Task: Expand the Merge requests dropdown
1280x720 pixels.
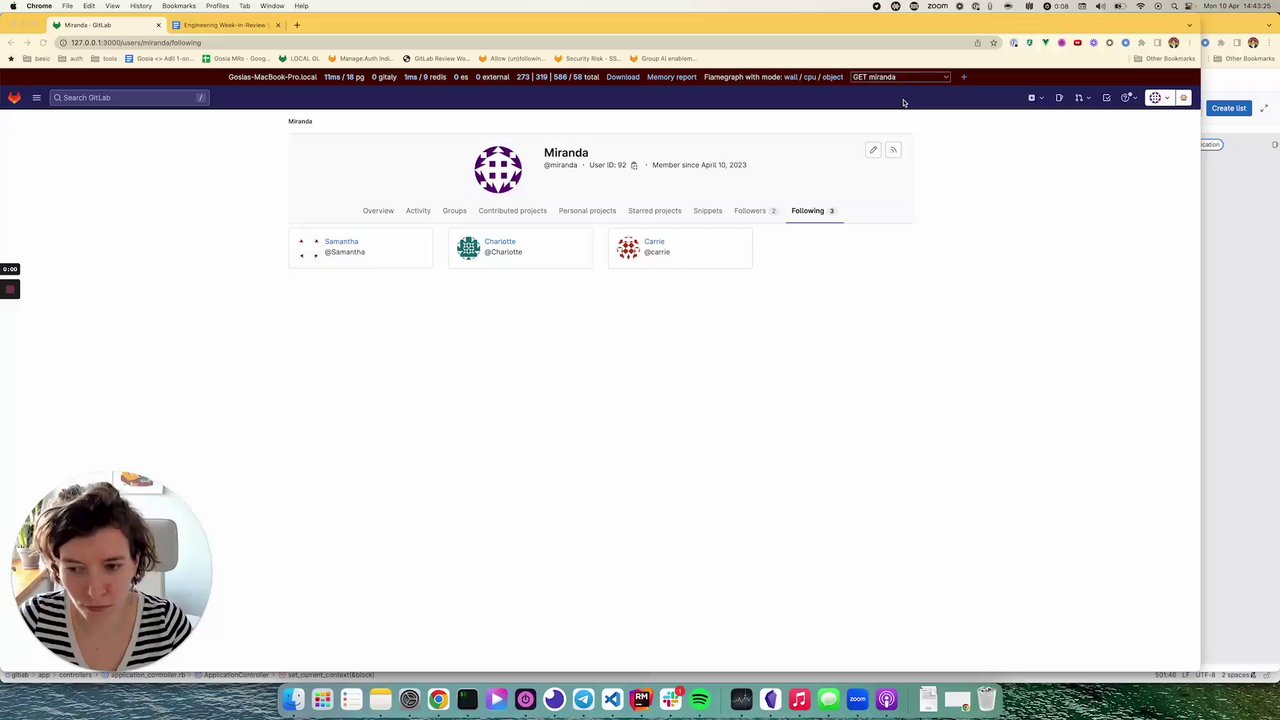Action: click(x=1082, y=98)
